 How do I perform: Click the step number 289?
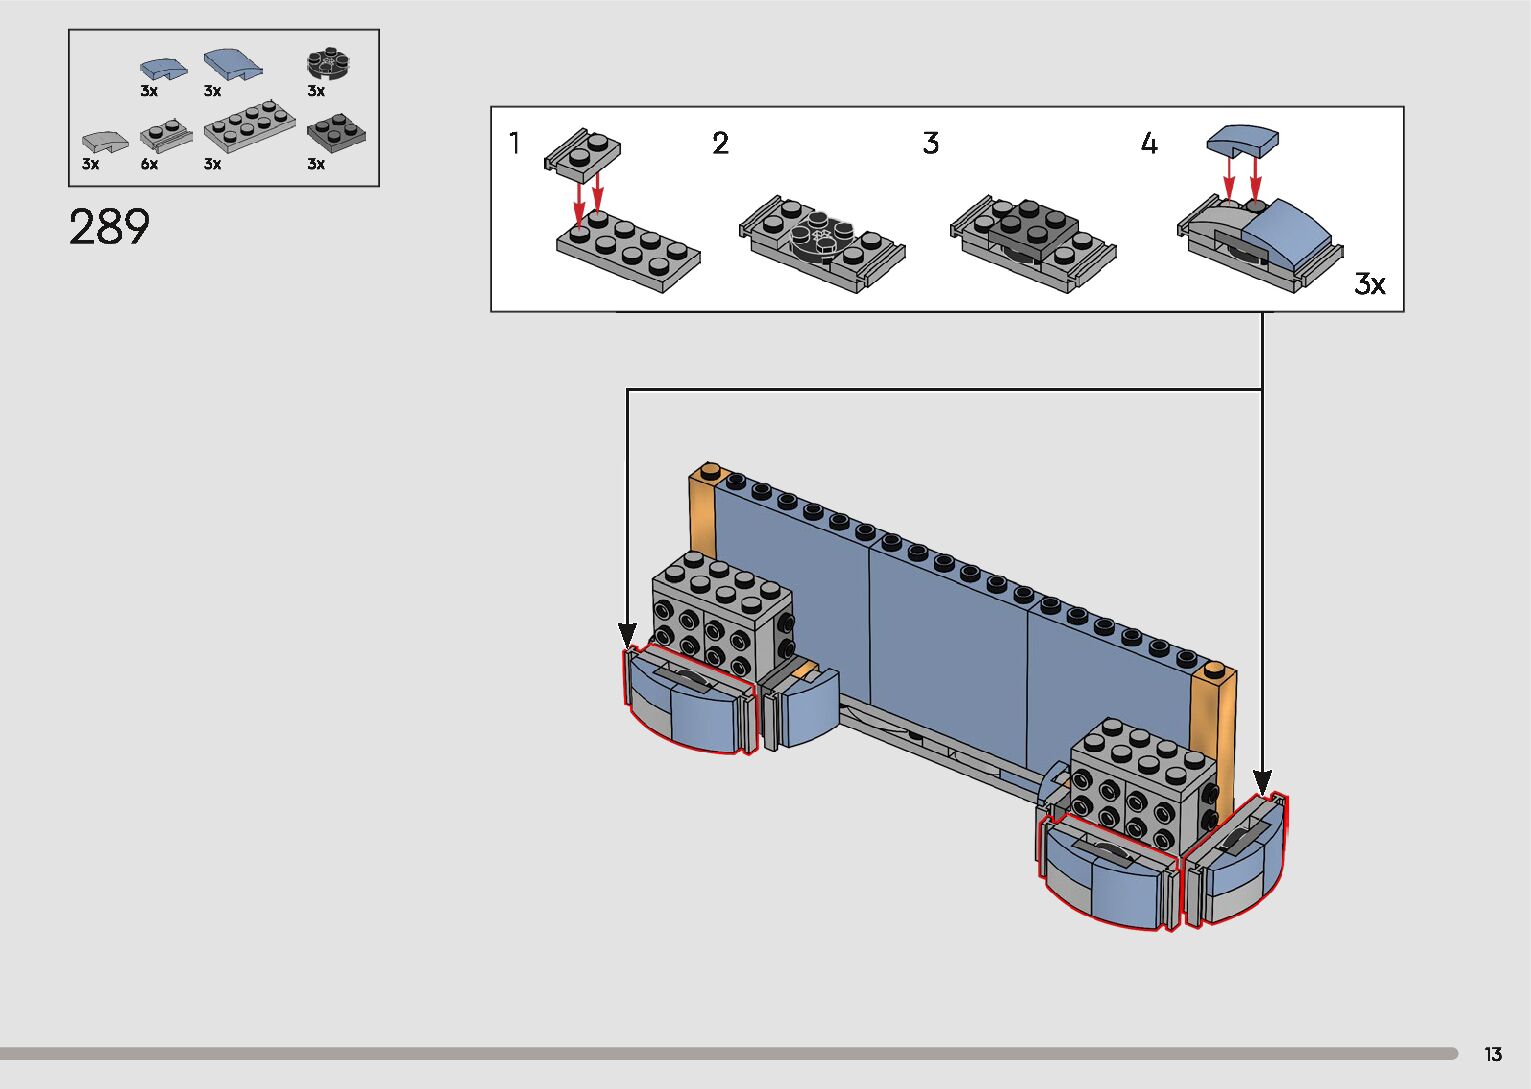[x=109, y=228]
